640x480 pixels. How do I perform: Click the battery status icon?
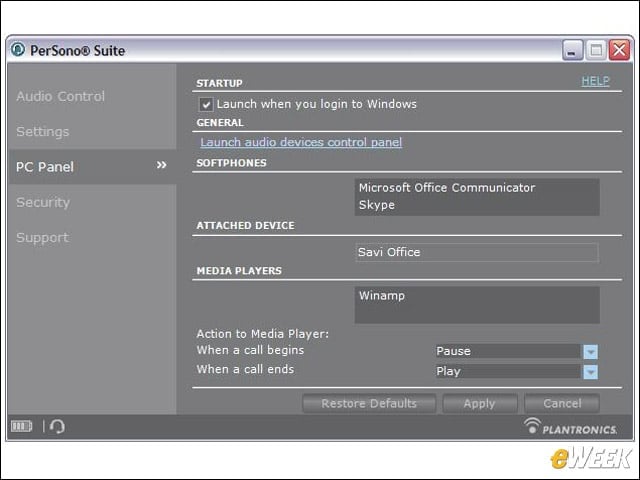tap(22, 427)
